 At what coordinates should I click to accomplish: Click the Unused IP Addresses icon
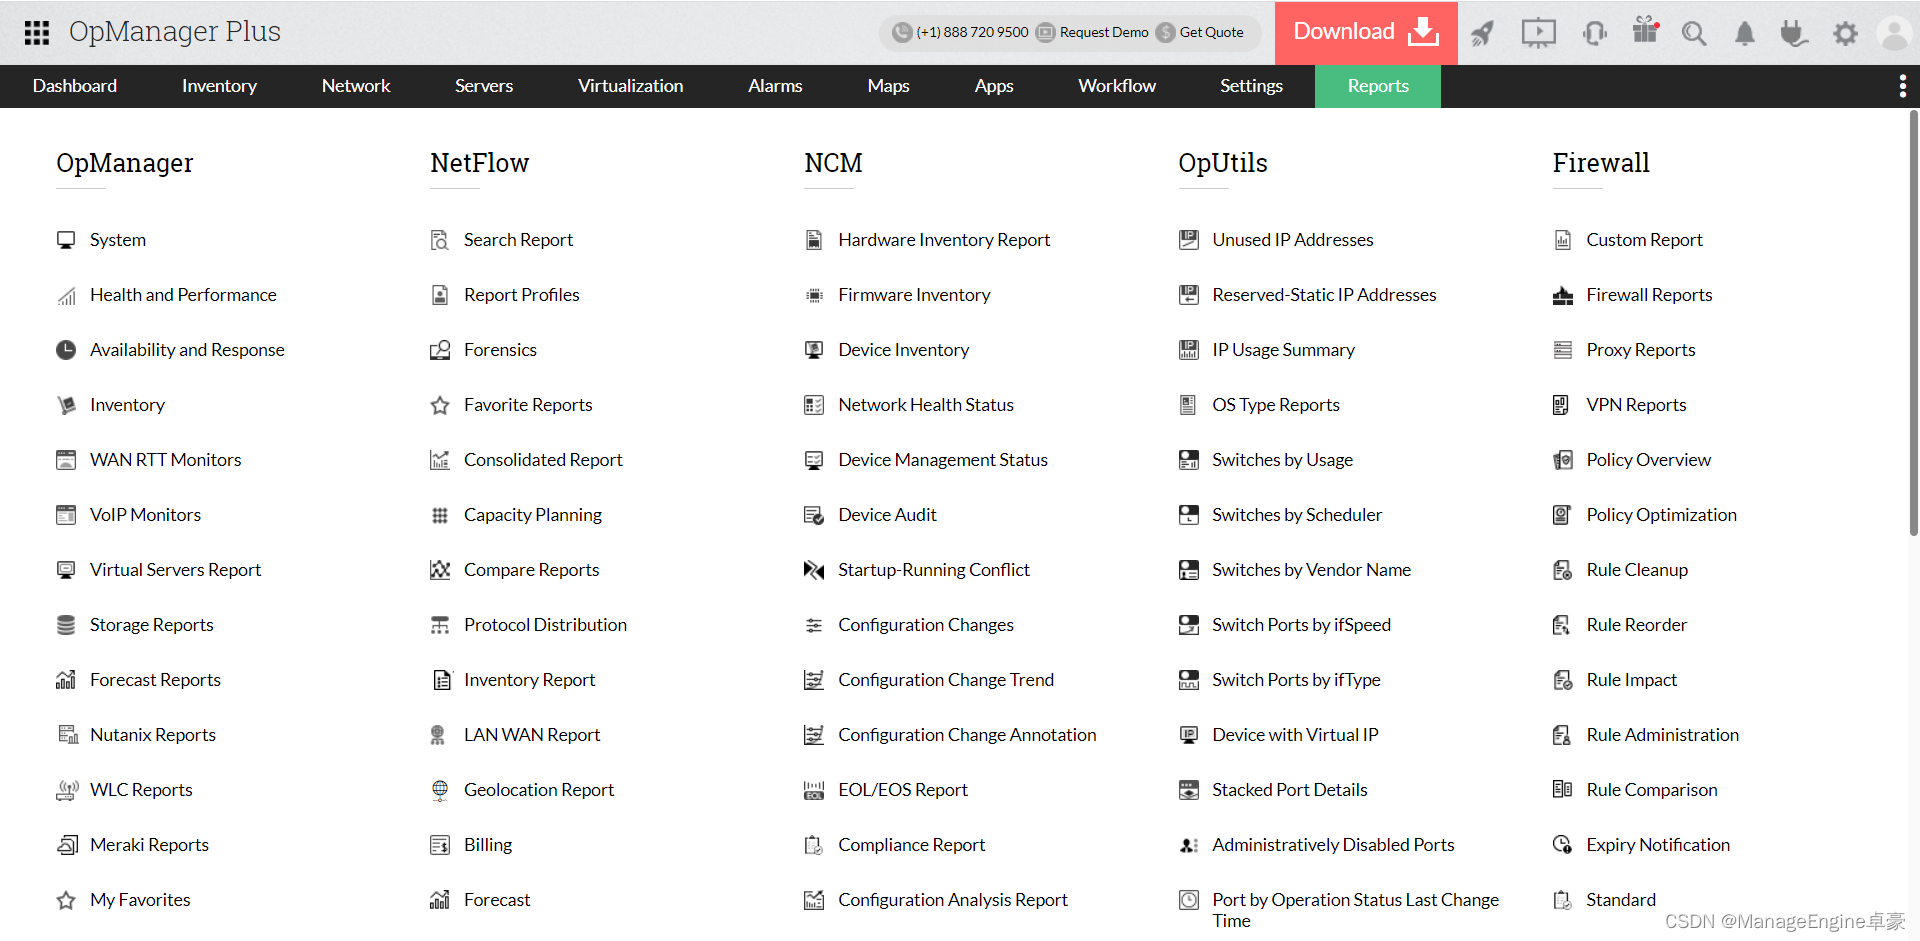[1188, 240]
